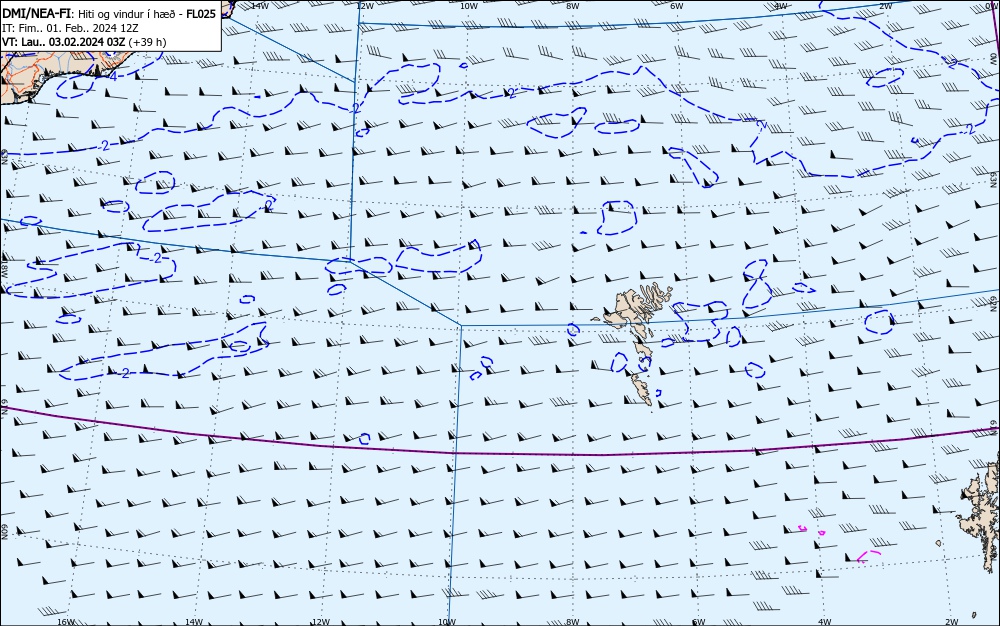Click the '10W' longitude label on top edge
This screenshot has height=626, width=1000.
tap(469, 6)
